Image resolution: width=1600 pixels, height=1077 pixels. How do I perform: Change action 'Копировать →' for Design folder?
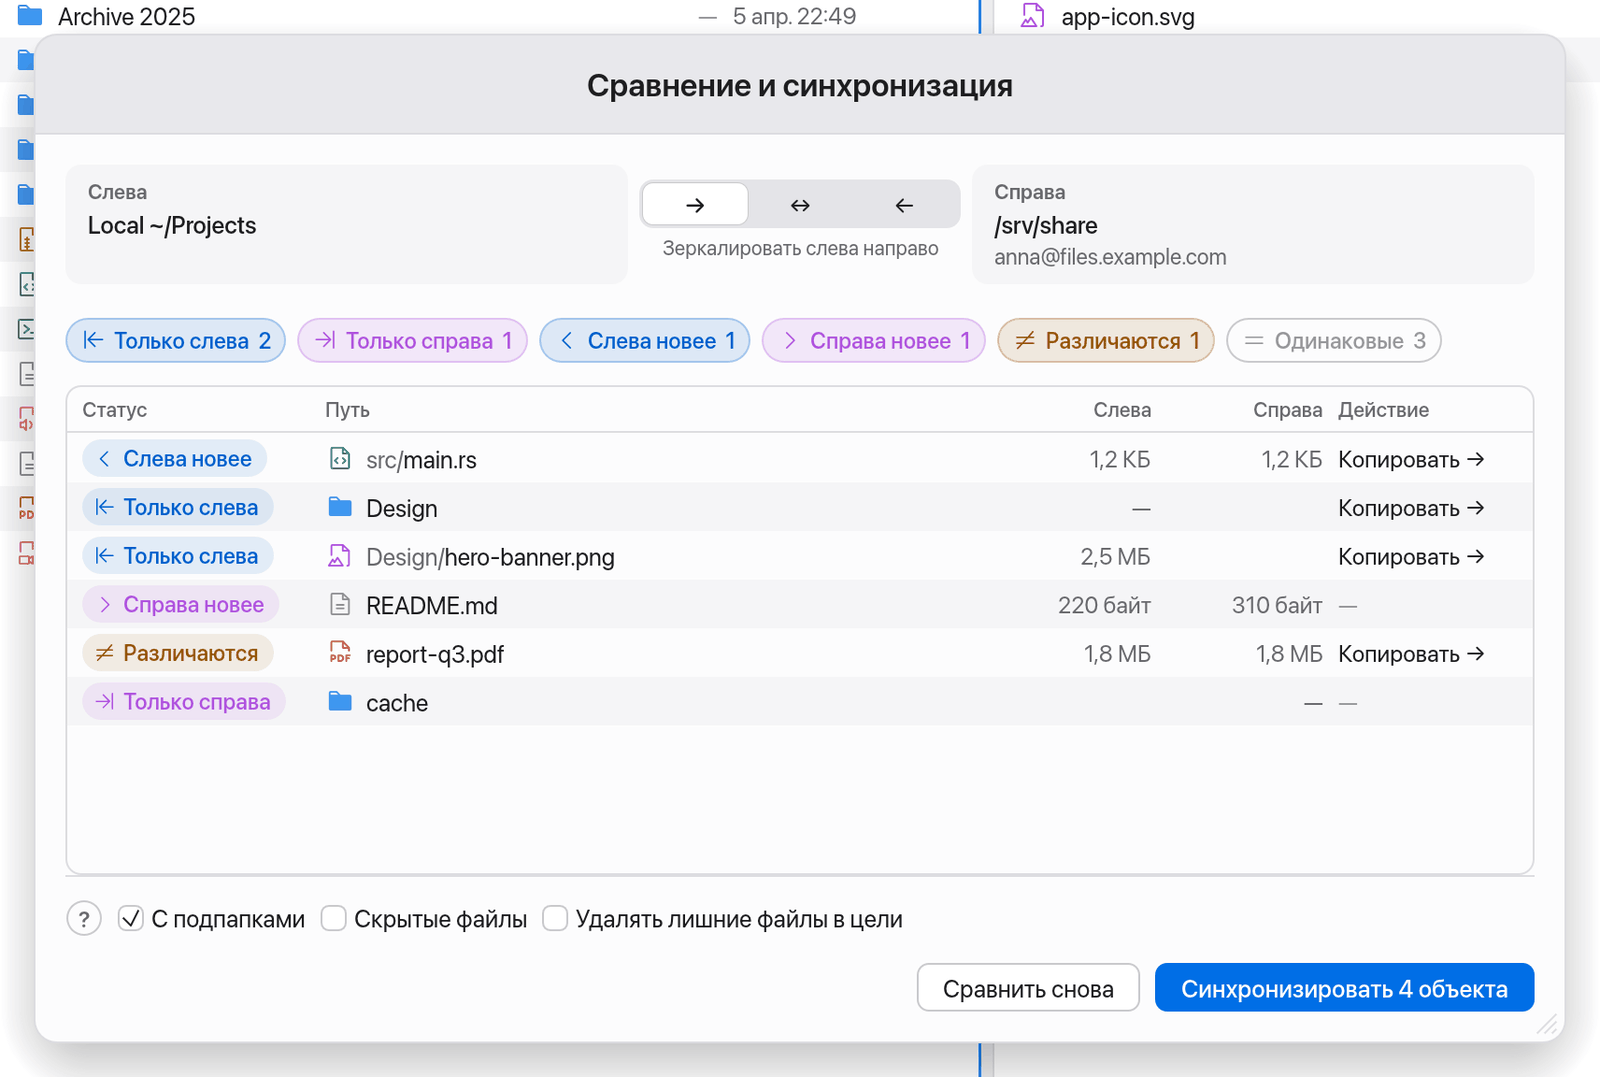[x=1411, y=508]
